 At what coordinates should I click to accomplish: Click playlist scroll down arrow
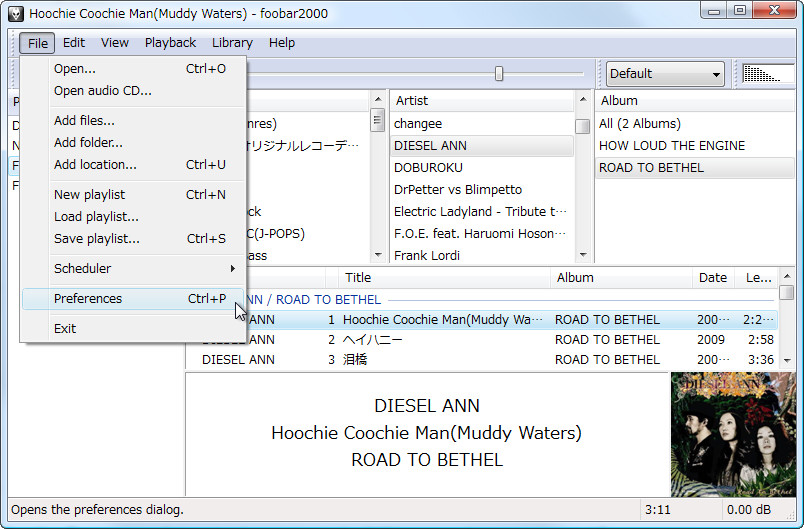(787, 361)
